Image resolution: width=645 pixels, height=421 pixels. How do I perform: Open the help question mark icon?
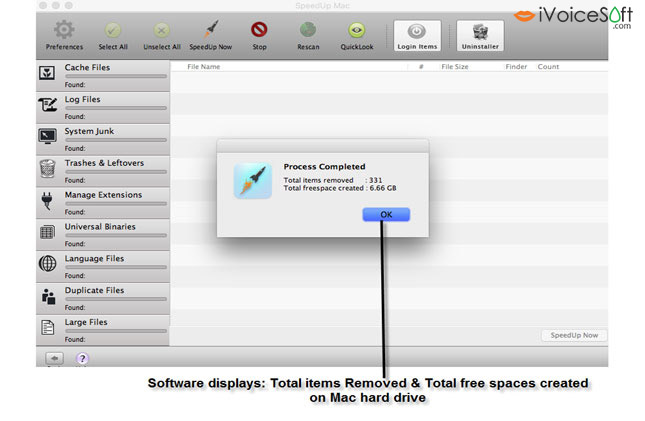[x=82, y=358]
